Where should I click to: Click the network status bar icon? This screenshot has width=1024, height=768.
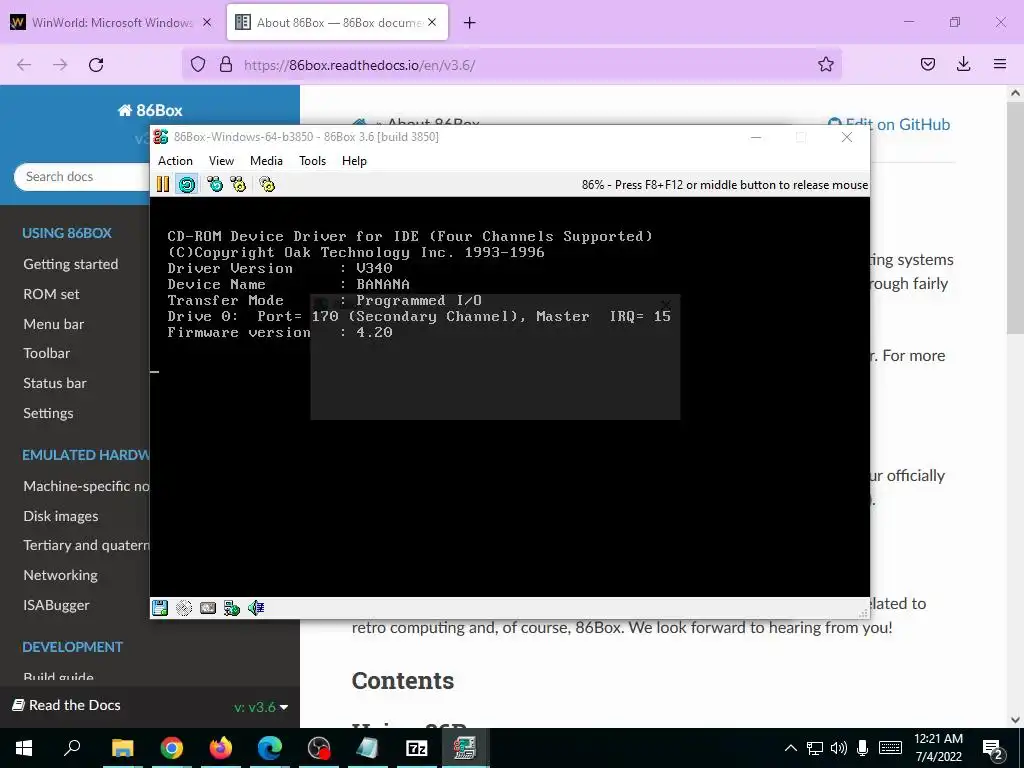[231, 608]
